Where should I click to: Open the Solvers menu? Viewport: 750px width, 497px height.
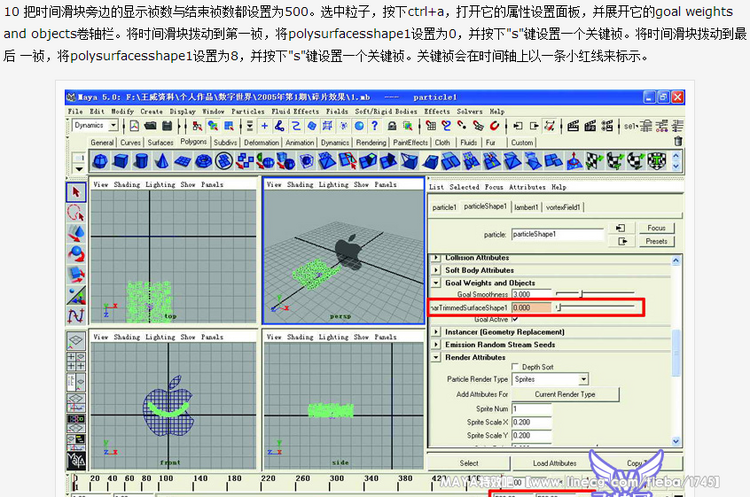[470, 111]
